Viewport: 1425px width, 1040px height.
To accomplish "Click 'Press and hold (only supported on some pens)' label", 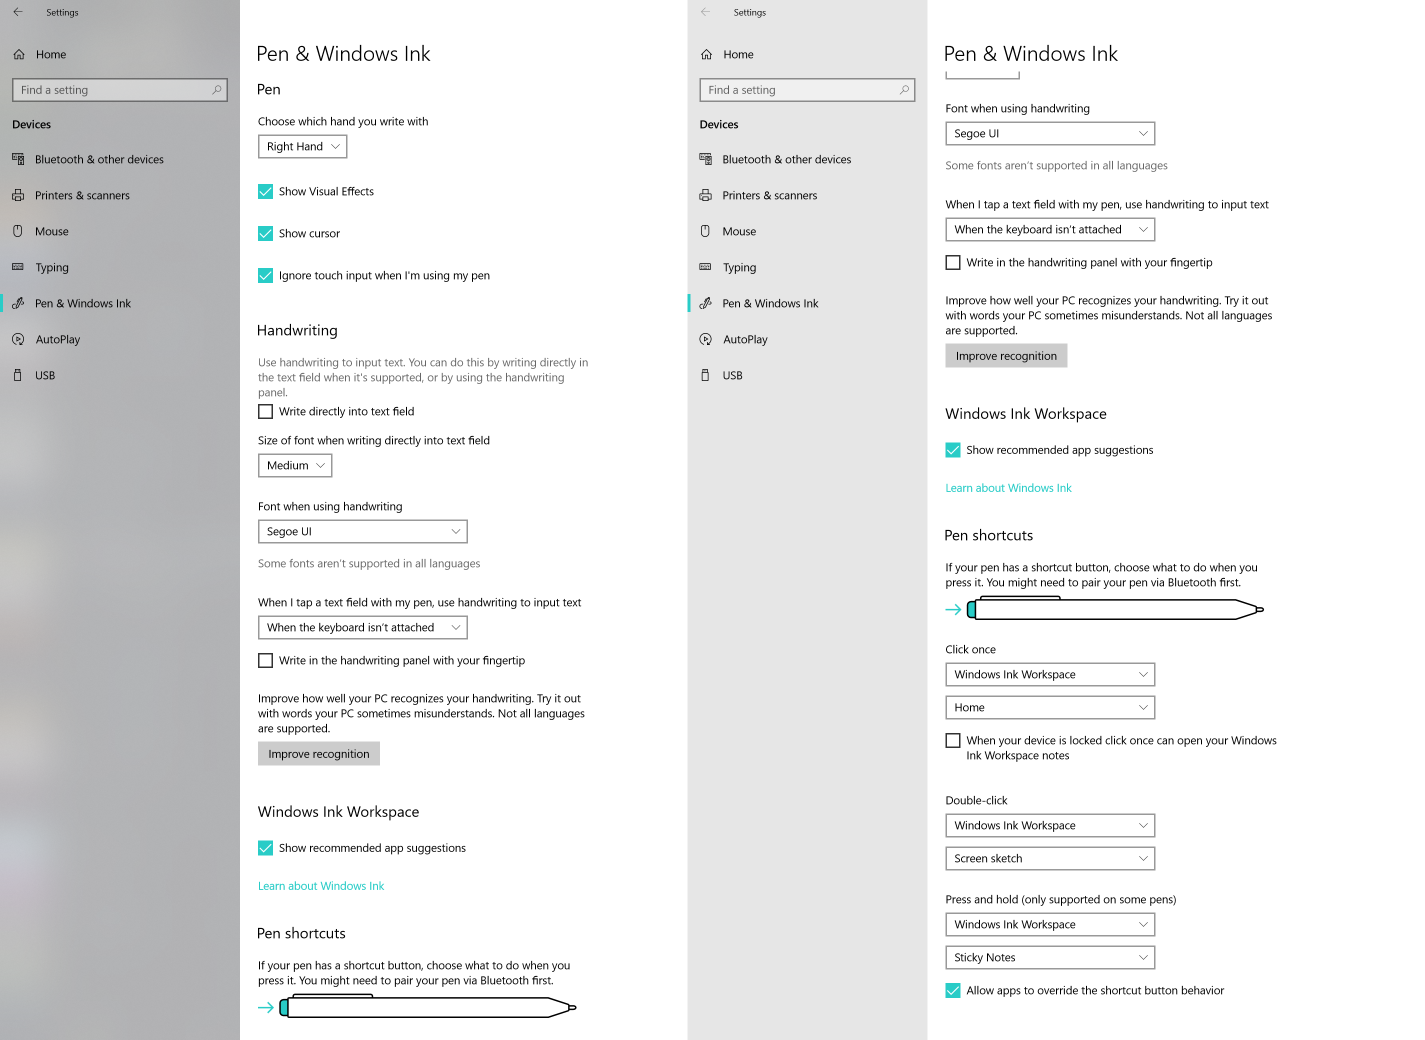I will [1061, 899].
